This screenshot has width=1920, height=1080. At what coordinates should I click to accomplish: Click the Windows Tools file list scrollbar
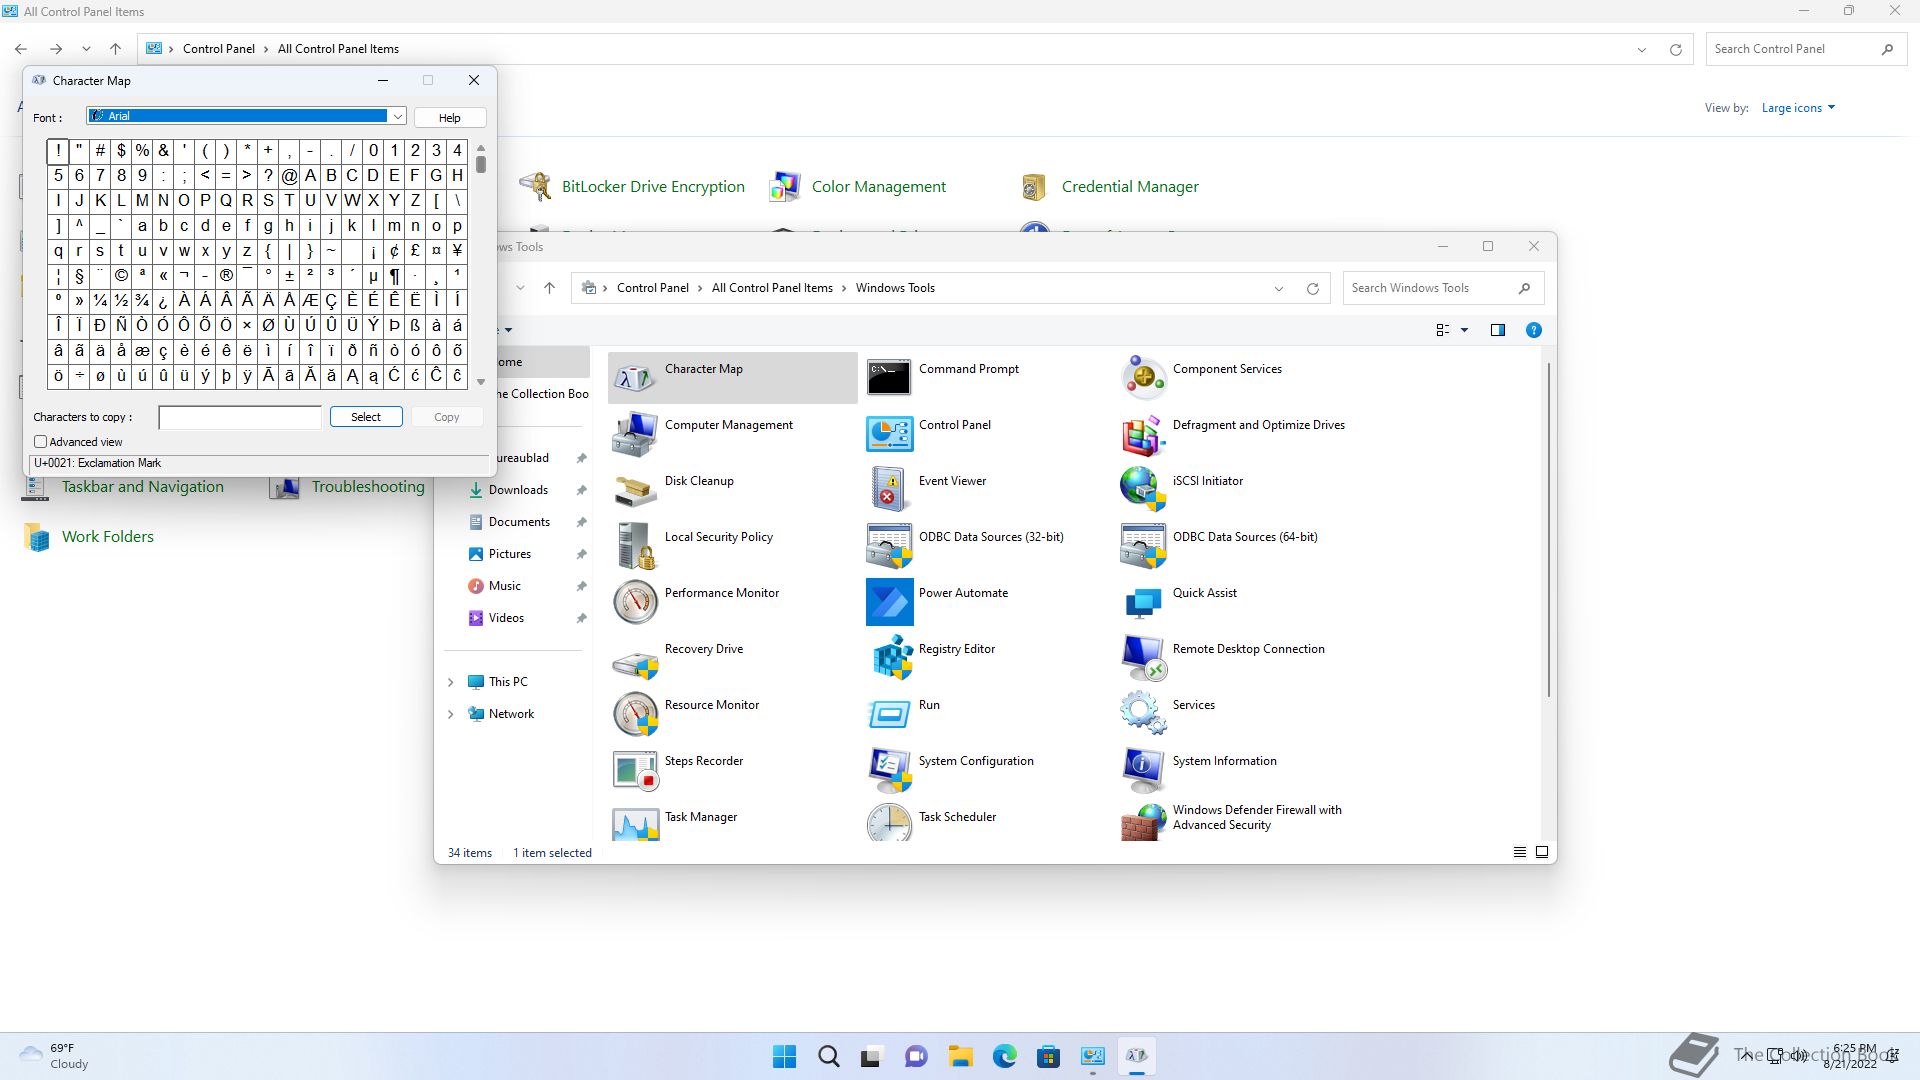click(1548, 530)
